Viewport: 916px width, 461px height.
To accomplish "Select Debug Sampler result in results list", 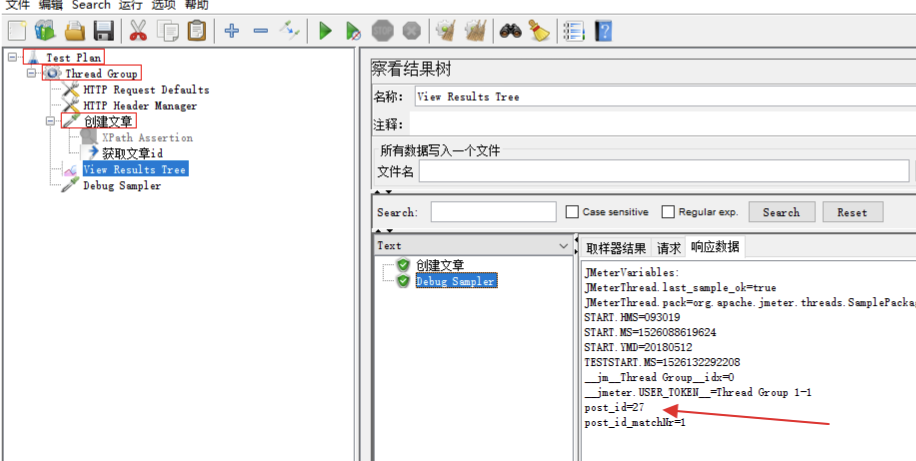I will (455, 281).
